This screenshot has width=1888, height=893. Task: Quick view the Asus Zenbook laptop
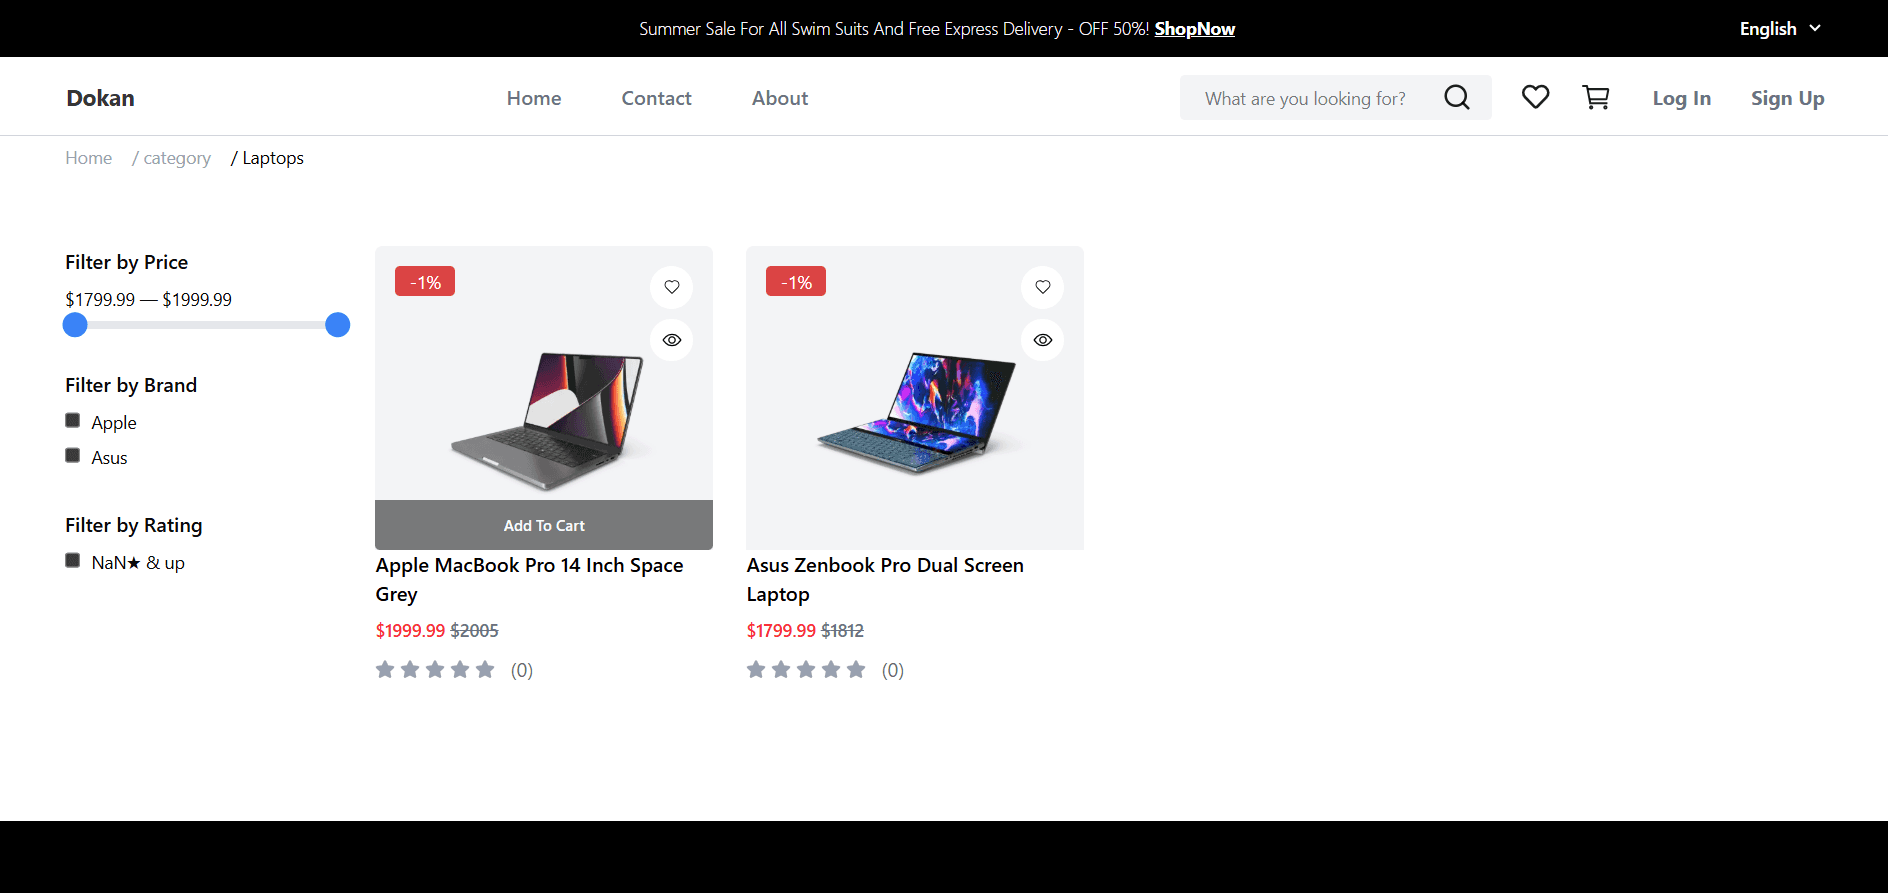point(1042,340)
